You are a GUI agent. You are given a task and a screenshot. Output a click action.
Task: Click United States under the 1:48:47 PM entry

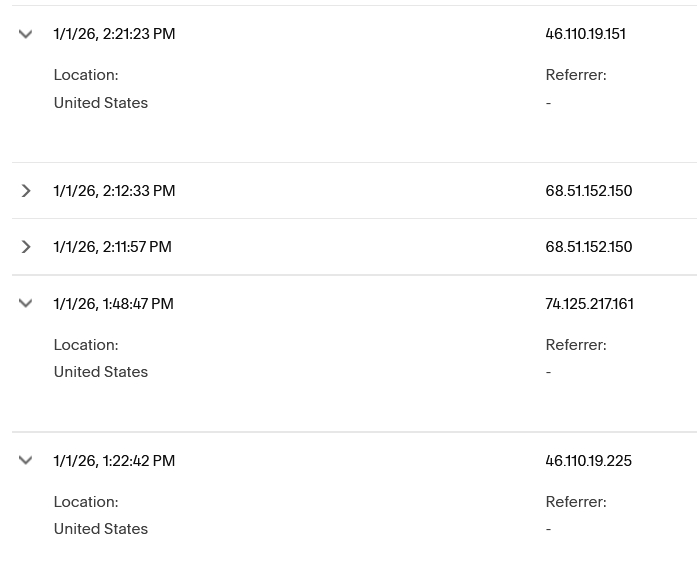click(x=100, y=372)
